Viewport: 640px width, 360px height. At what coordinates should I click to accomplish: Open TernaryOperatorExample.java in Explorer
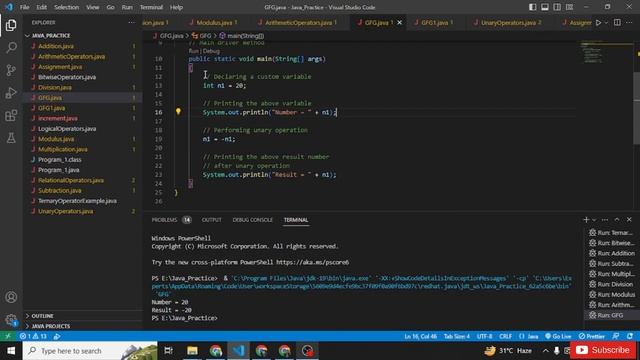click(x=77, y=201)
